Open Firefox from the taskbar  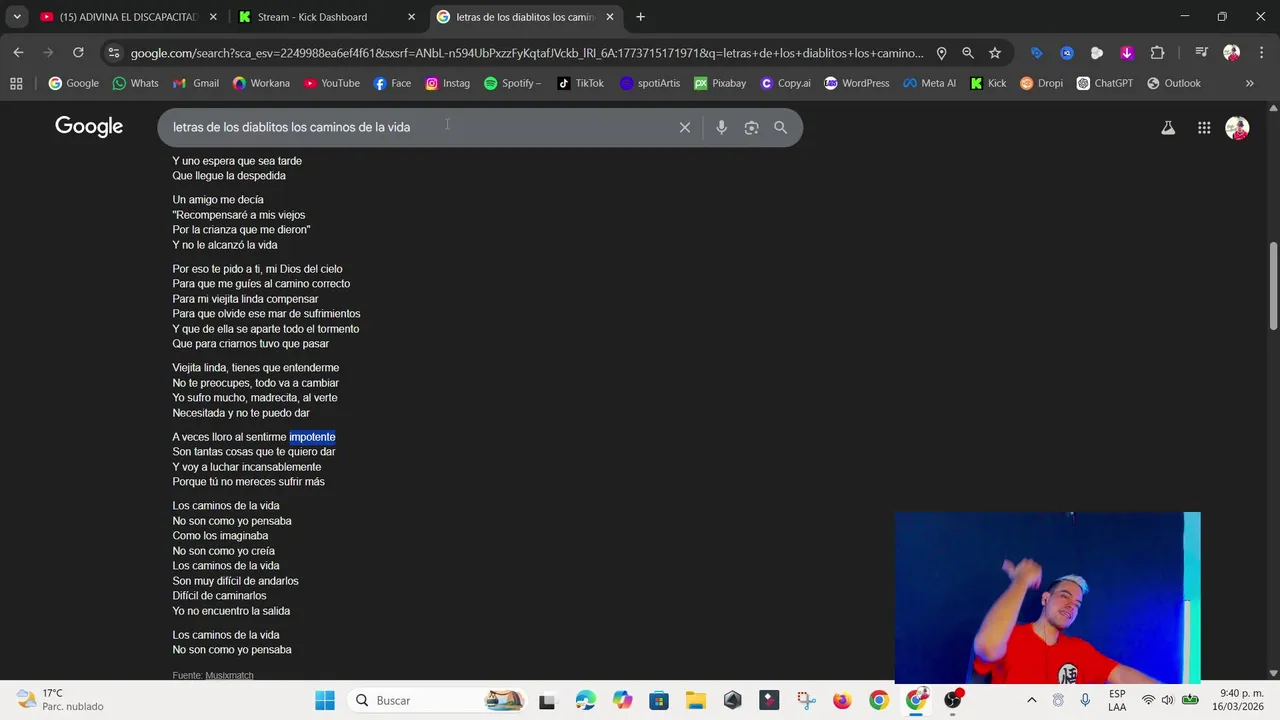pyautogui.click(x=842, y=700)
